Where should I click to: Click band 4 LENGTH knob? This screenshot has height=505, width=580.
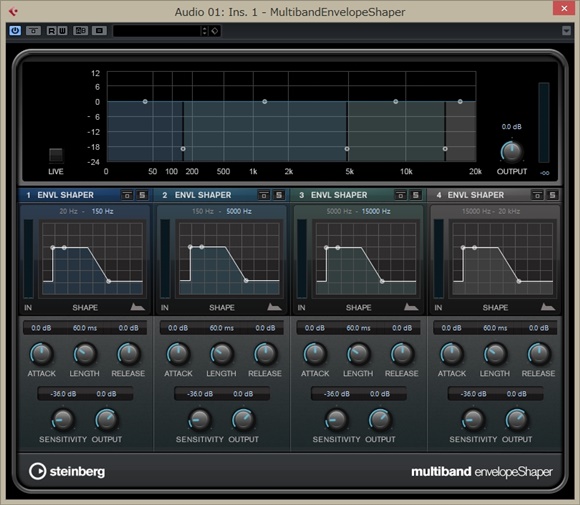[495, 354]
